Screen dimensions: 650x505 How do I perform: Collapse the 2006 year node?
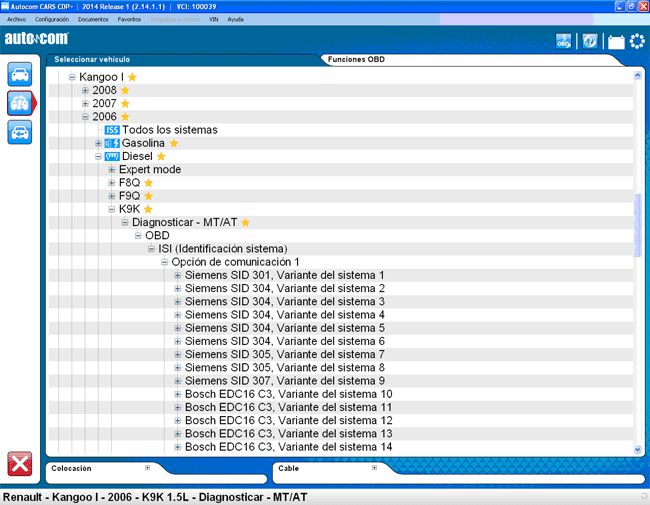tap(85, 117)
